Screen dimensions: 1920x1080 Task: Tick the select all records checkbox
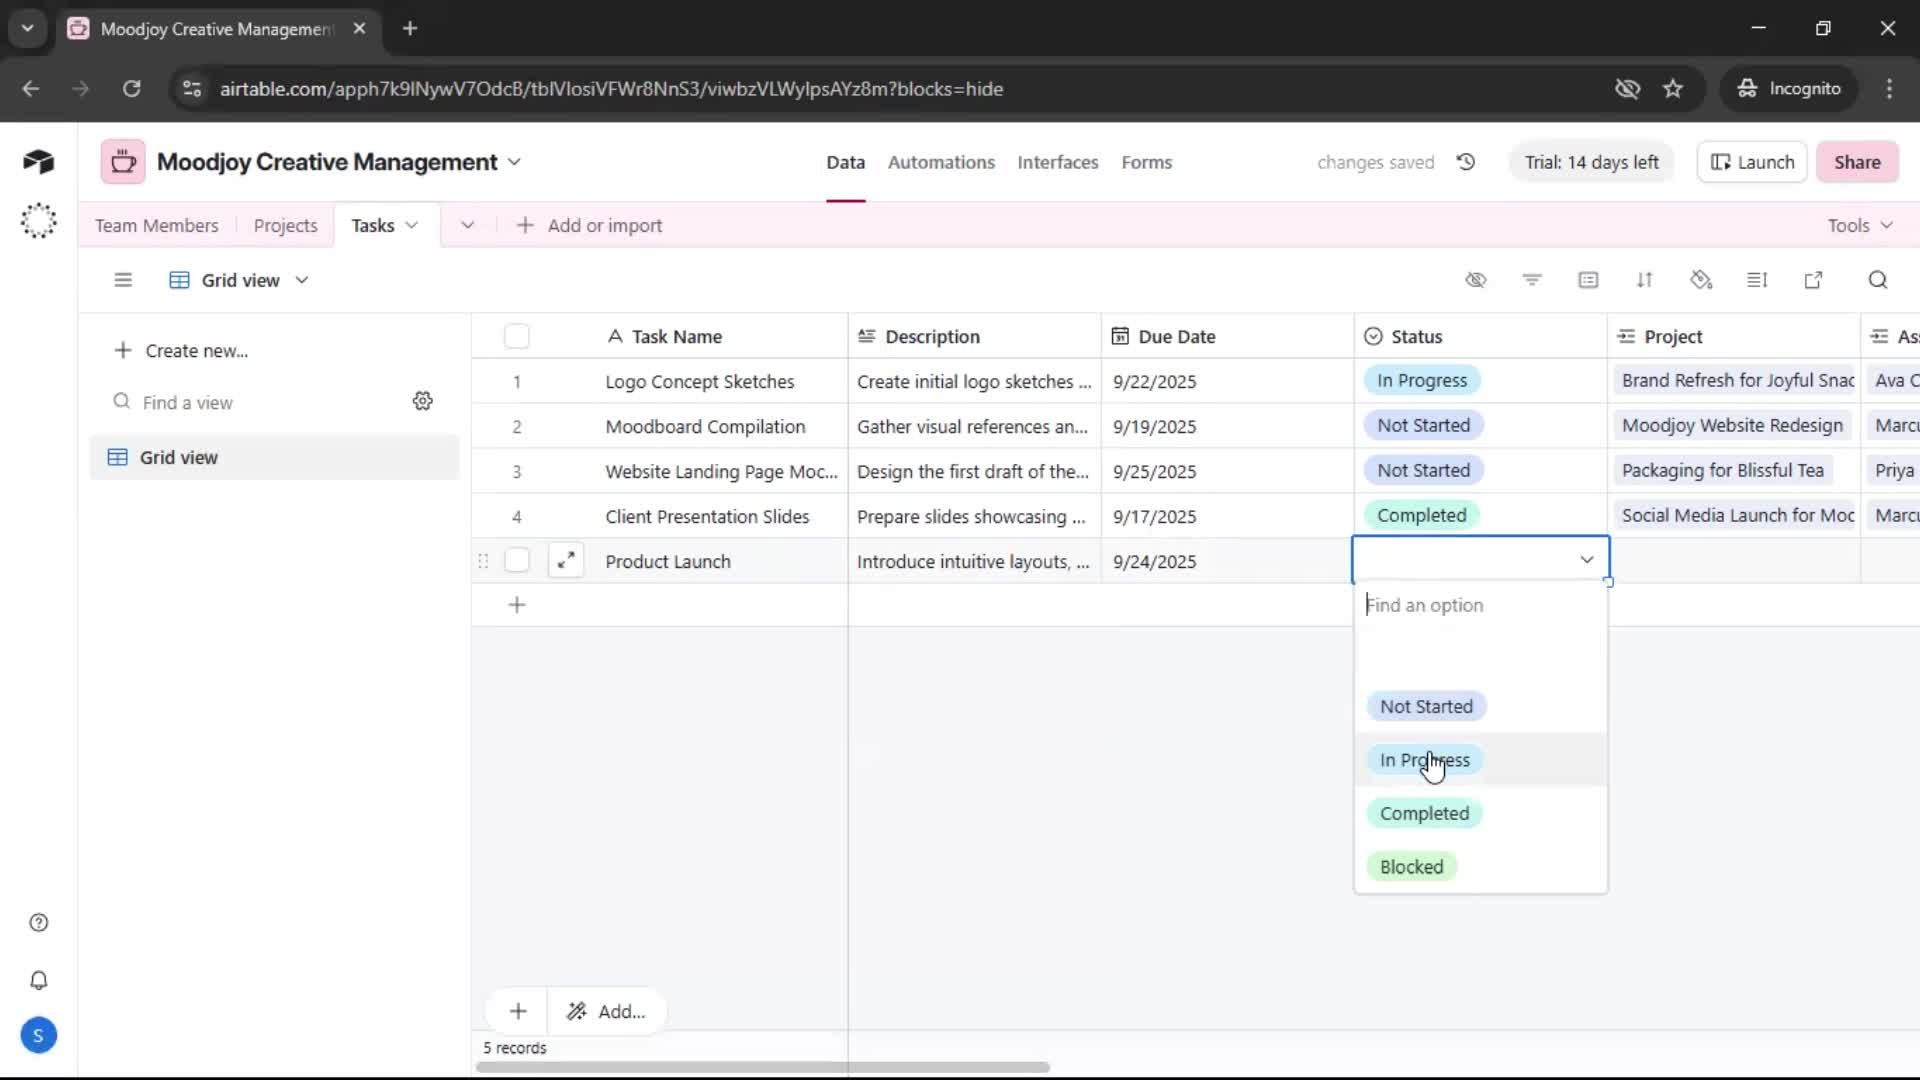517,337
